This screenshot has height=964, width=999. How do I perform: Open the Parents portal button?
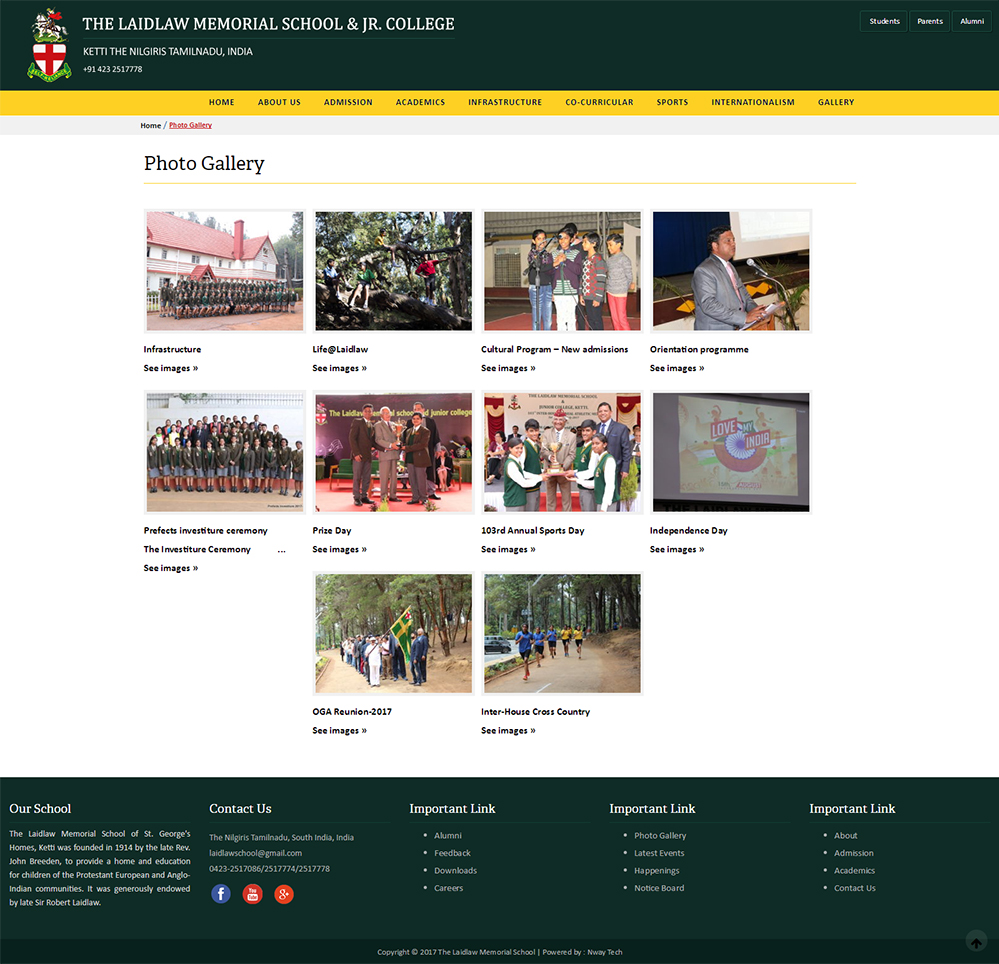(x=930, y=21)
